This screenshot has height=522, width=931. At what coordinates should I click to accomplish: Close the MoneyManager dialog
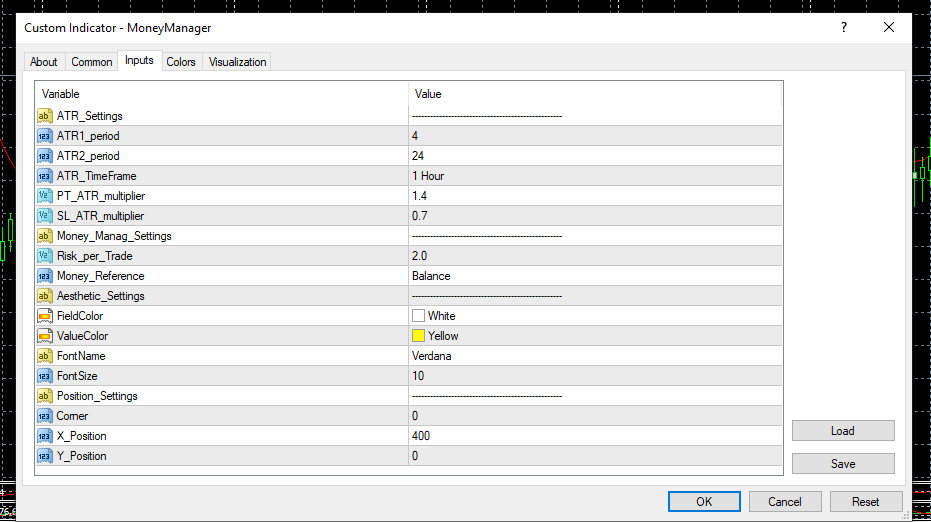pos(888,27)
